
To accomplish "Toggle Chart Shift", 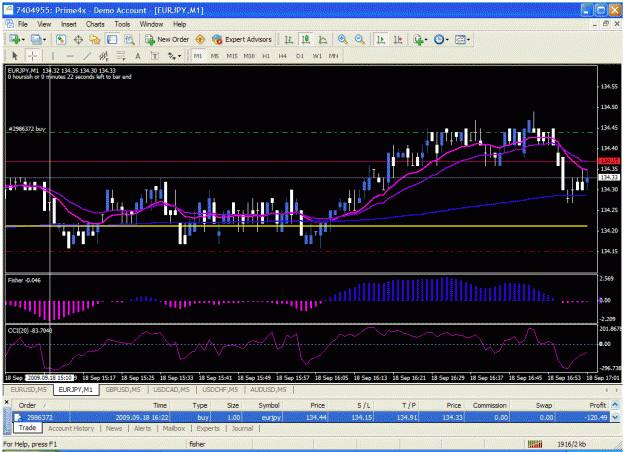I will click(398, 39).
